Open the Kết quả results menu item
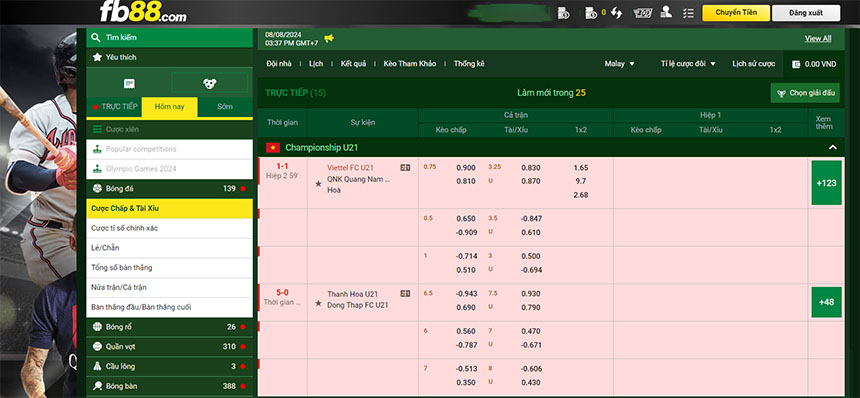 (353, 64)
